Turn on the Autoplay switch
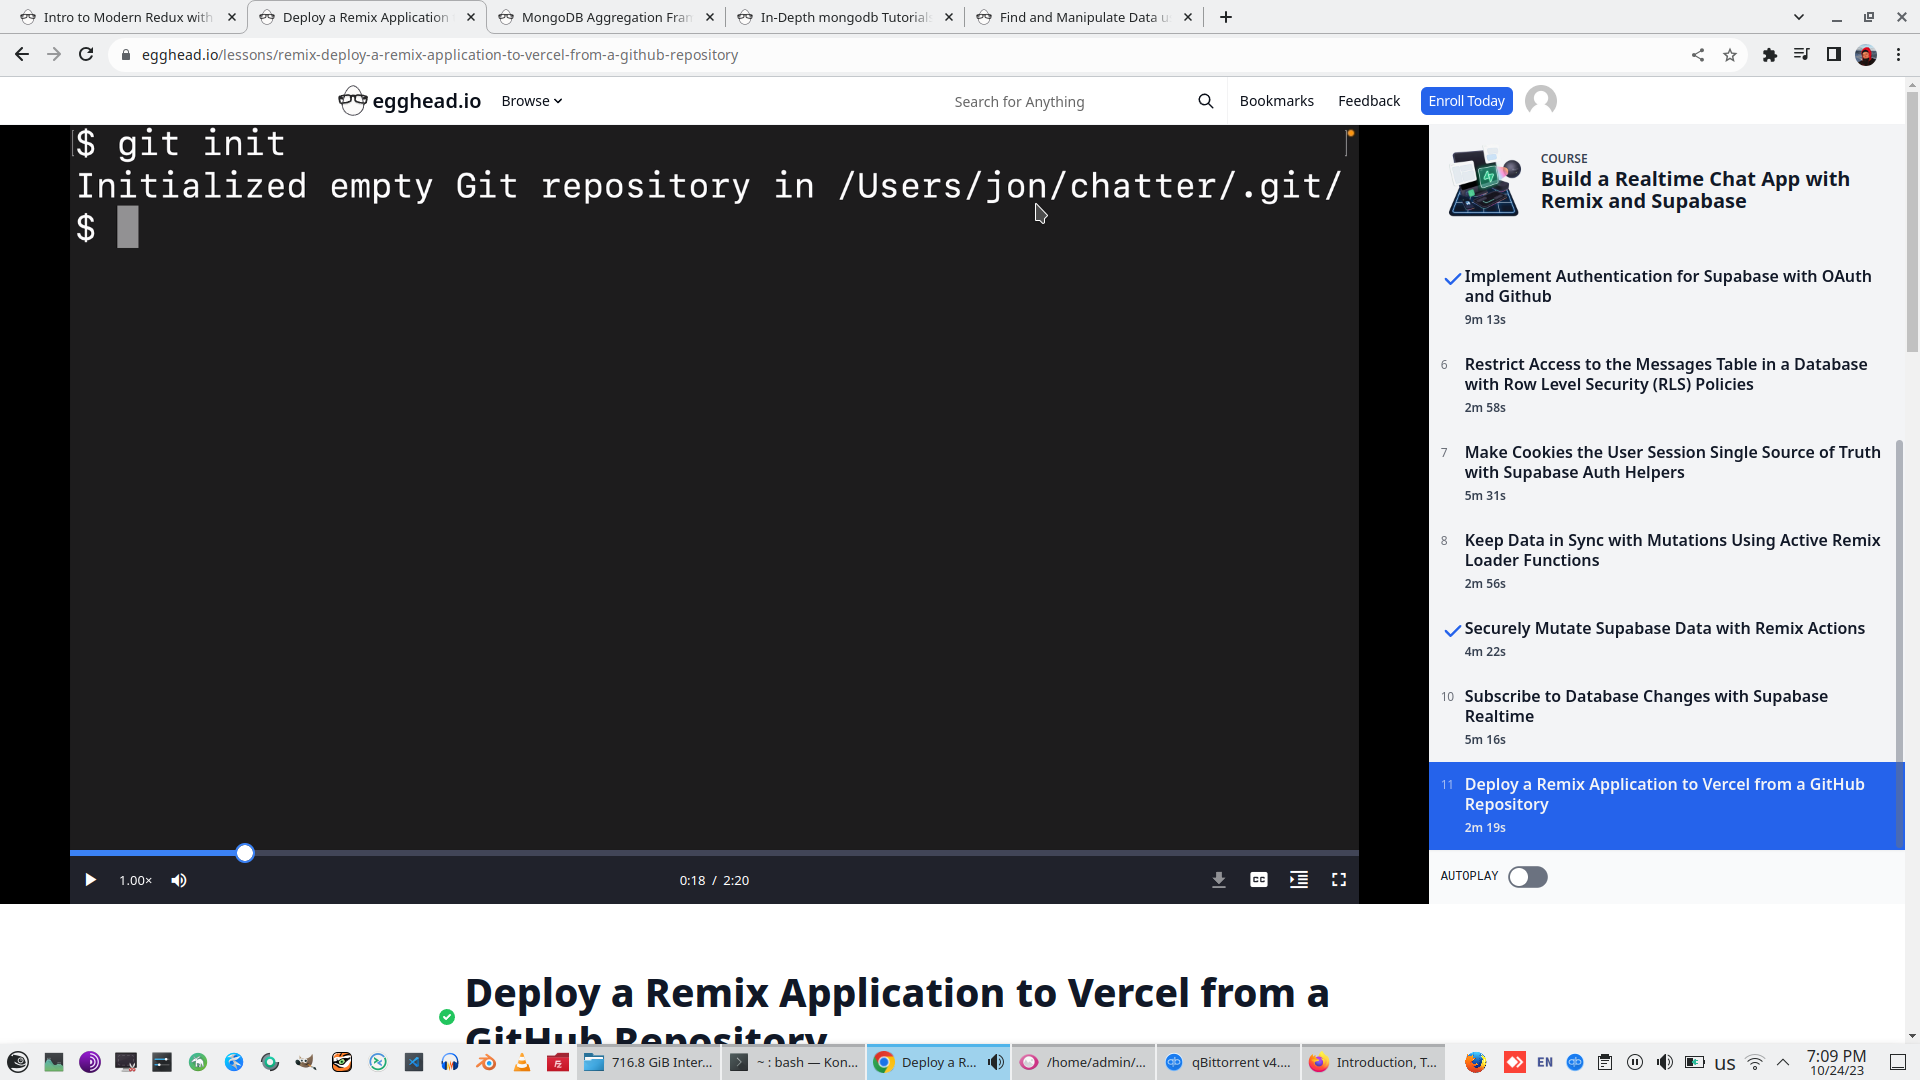The width and height of the screenshot is (1920, 1080). 1527,877
